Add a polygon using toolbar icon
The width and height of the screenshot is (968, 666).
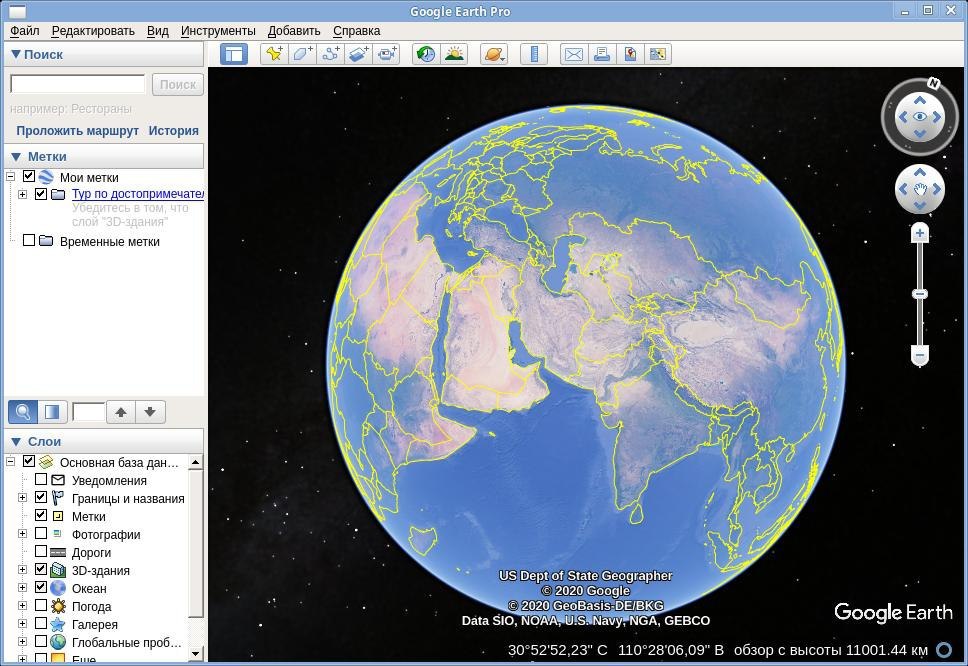[302, 54]
